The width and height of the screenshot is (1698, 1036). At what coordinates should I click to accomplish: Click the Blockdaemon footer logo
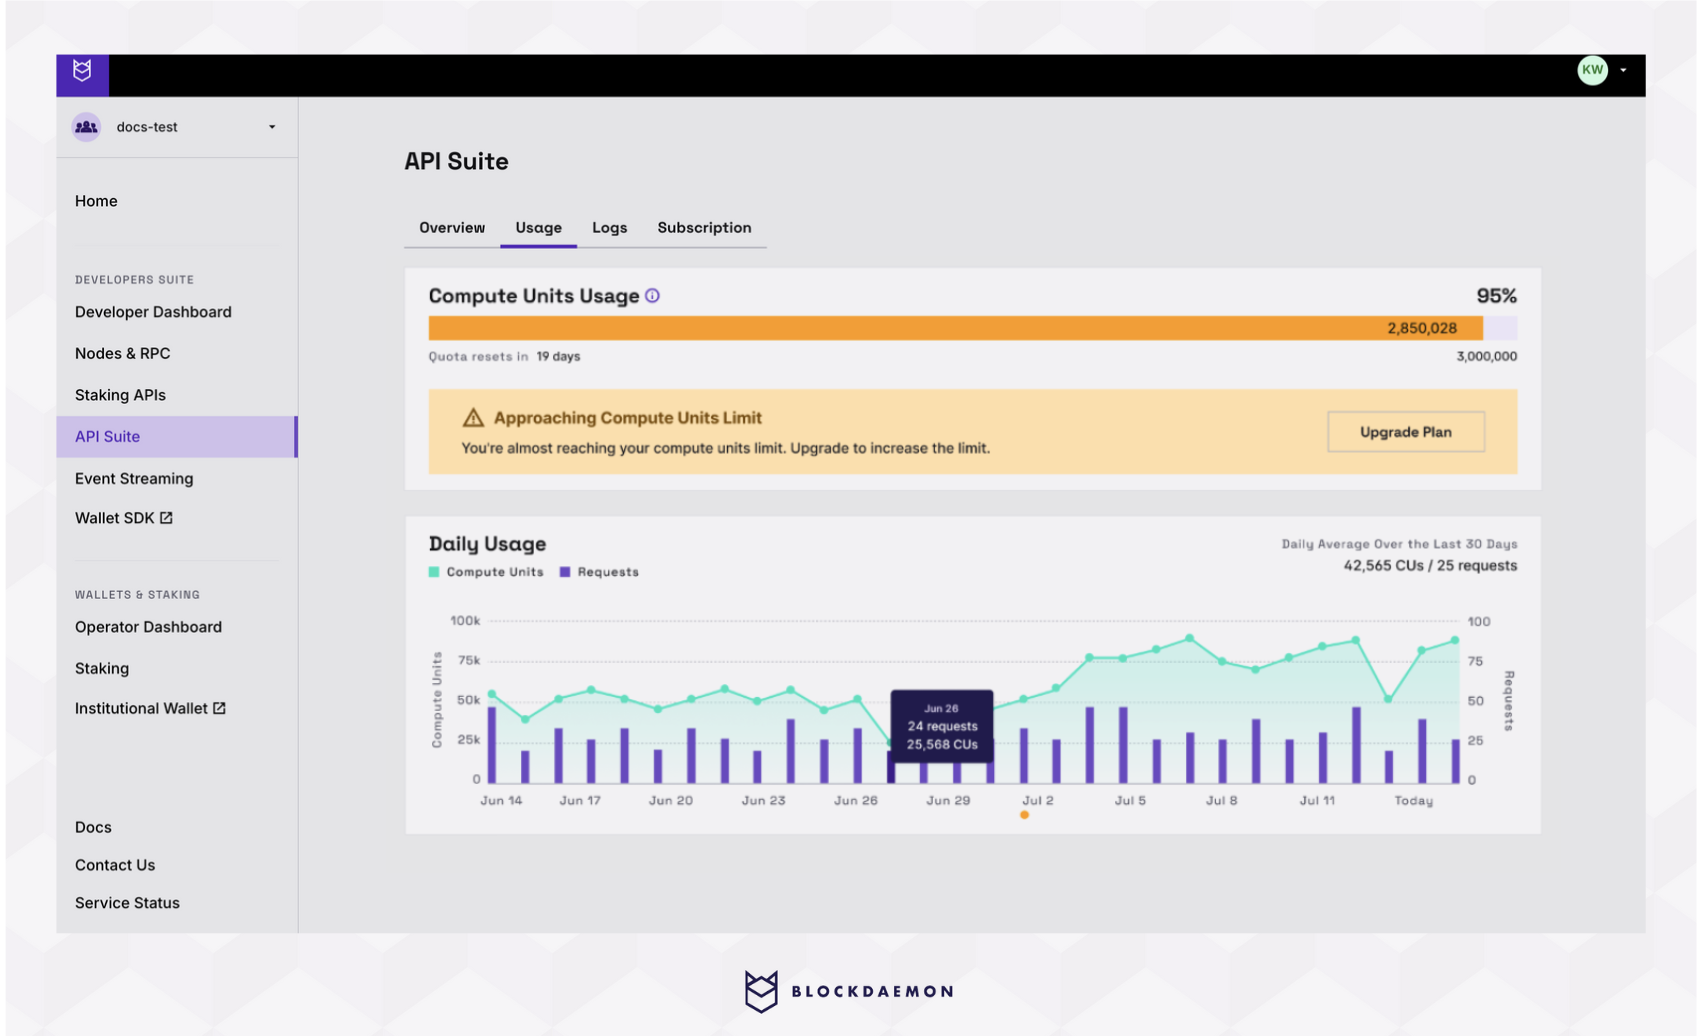pyautogui.click(x=848, y=991)
